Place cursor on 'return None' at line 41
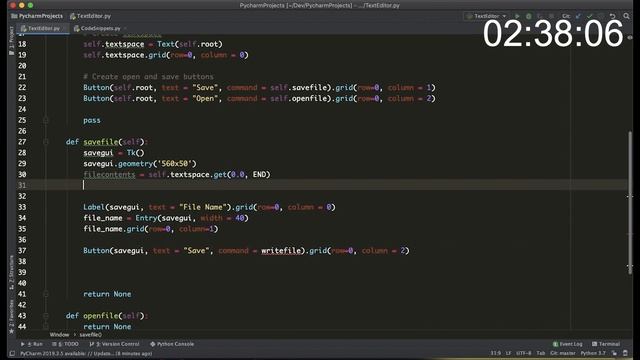The width and height of the screenshot is (640, 360). (107, 294)
